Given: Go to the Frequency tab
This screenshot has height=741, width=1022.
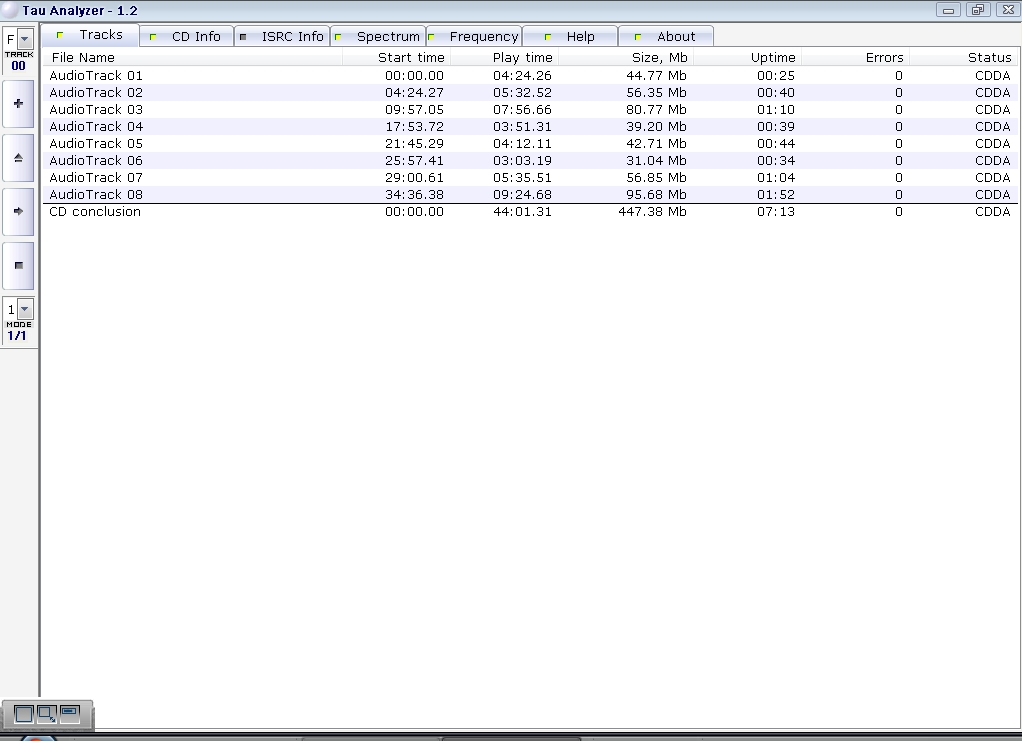Looking at the screenshot, I should pos(475,36).
